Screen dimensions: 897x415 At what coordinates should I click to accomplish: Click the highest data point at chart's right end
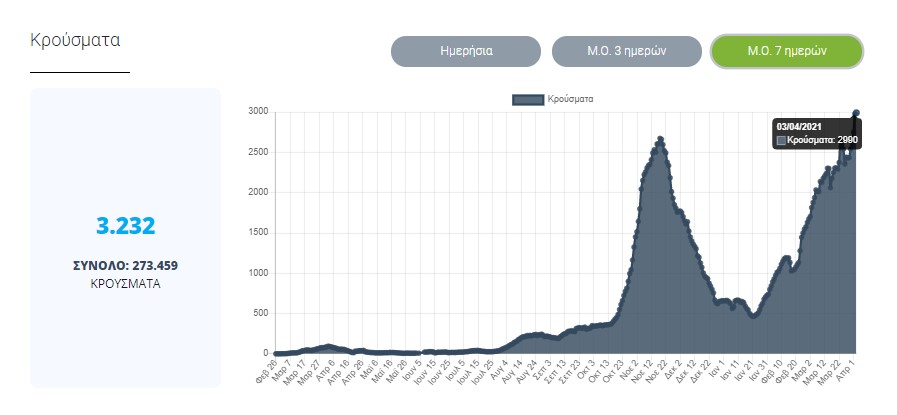tap(856, 113)
